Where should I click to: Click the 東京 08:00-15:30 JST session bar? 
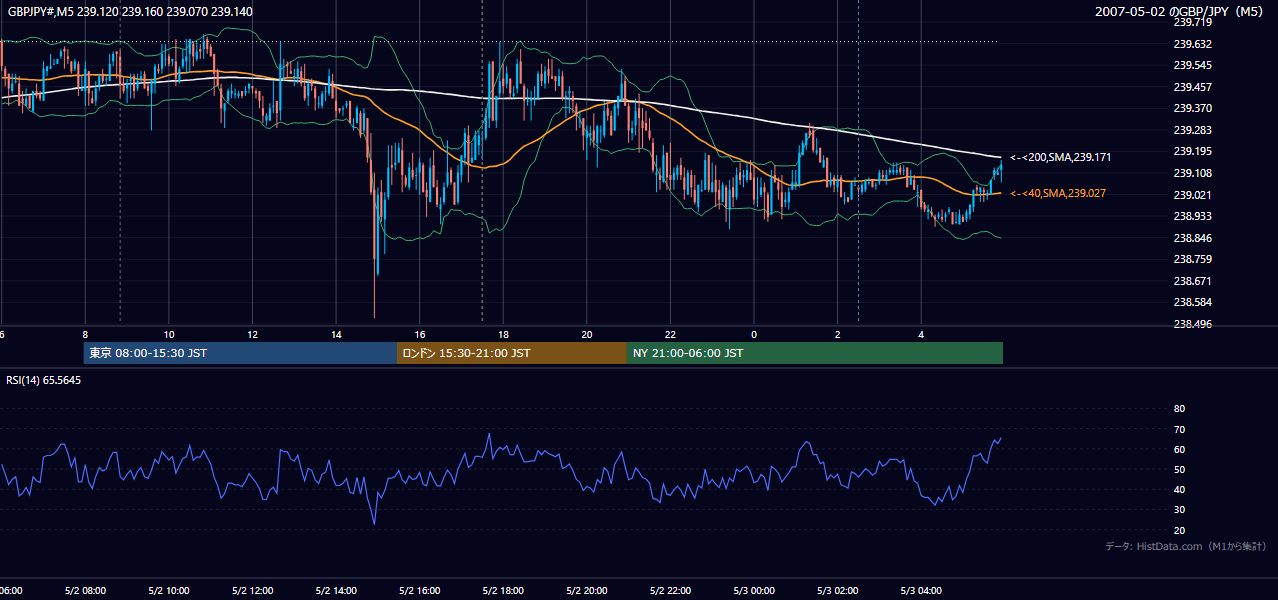(240, 353)
